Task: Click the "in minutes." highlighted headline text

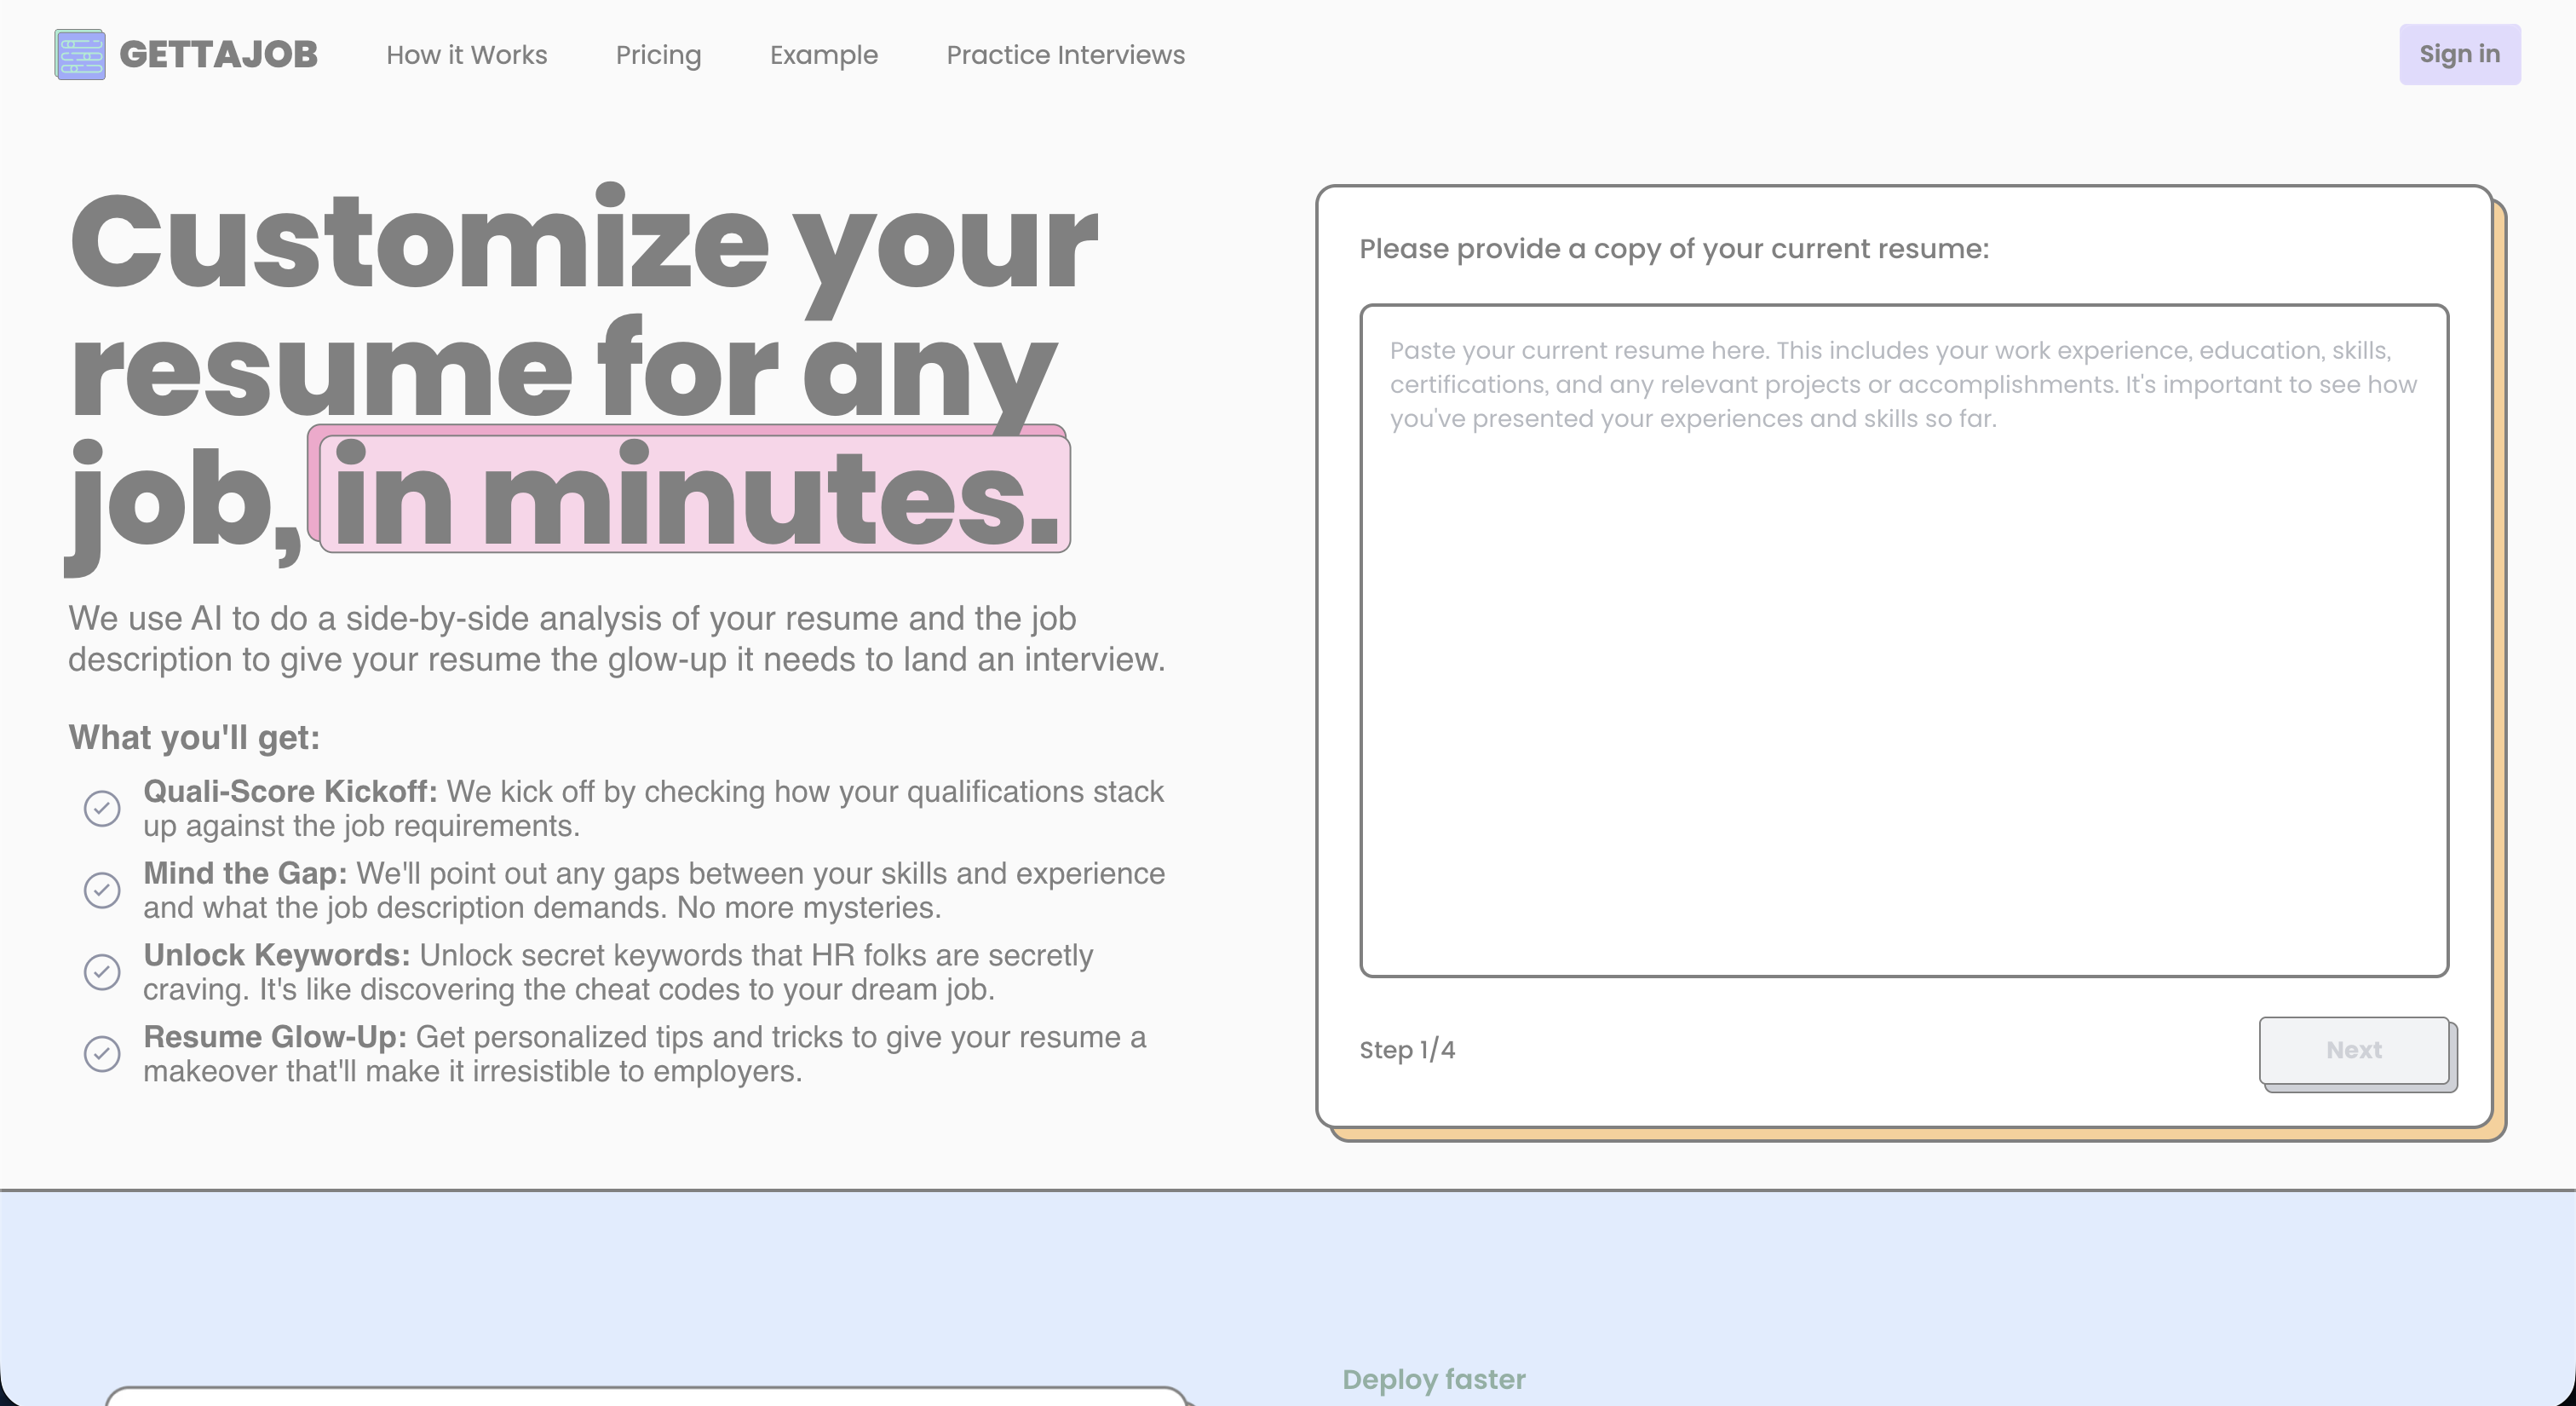Action: 695,495
